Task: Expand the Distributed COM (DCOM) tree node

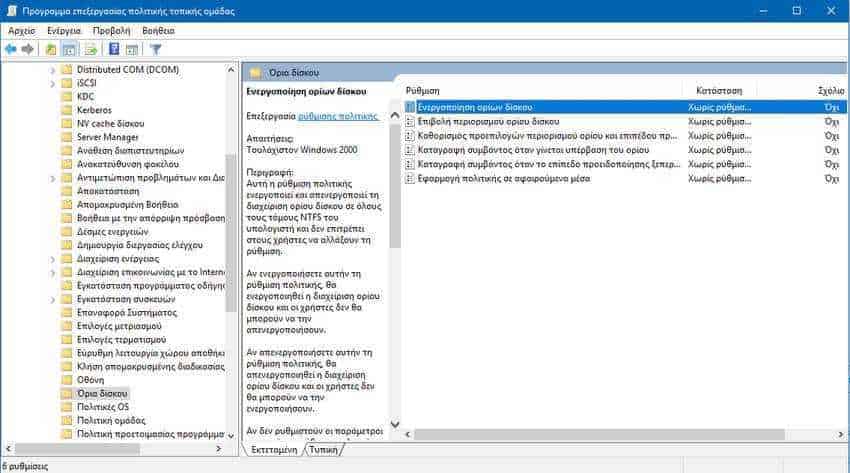Action: (53, 70)
